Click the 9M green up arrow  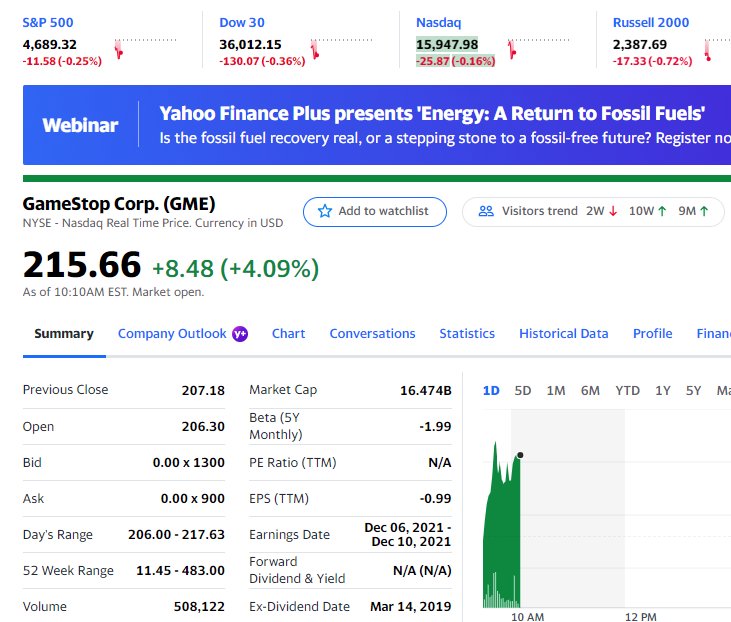point(704,211)
